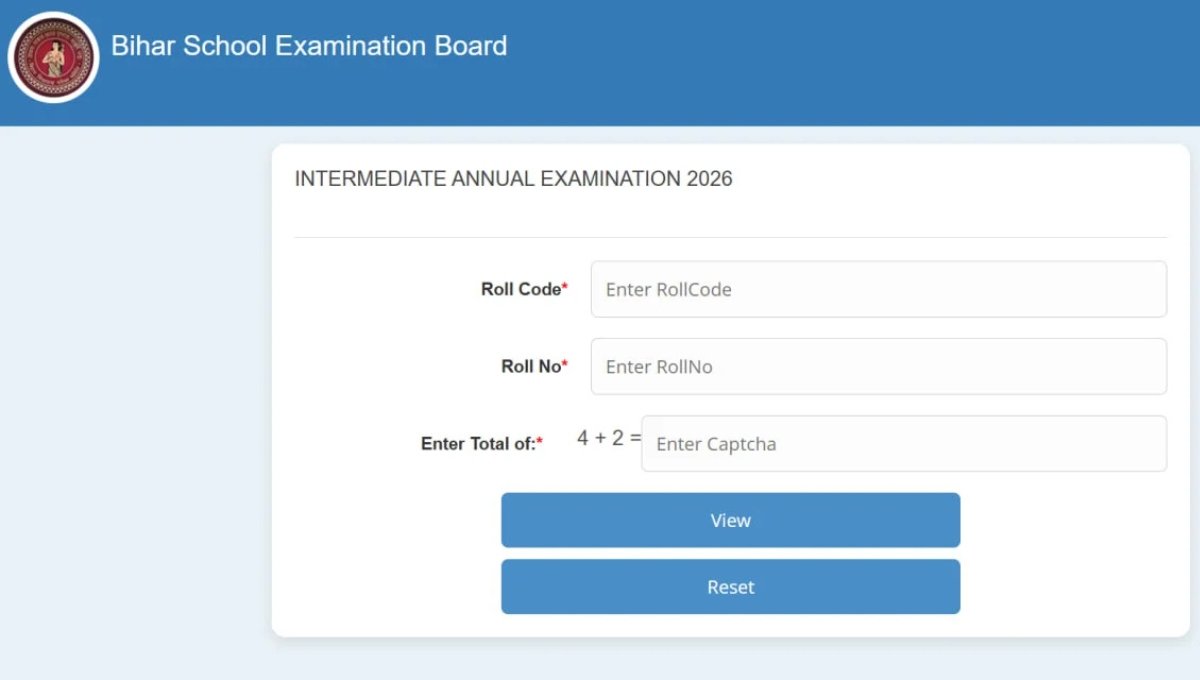
Task: Click the Bihar School Examination Board header text
Action: (x=311, y=46)
